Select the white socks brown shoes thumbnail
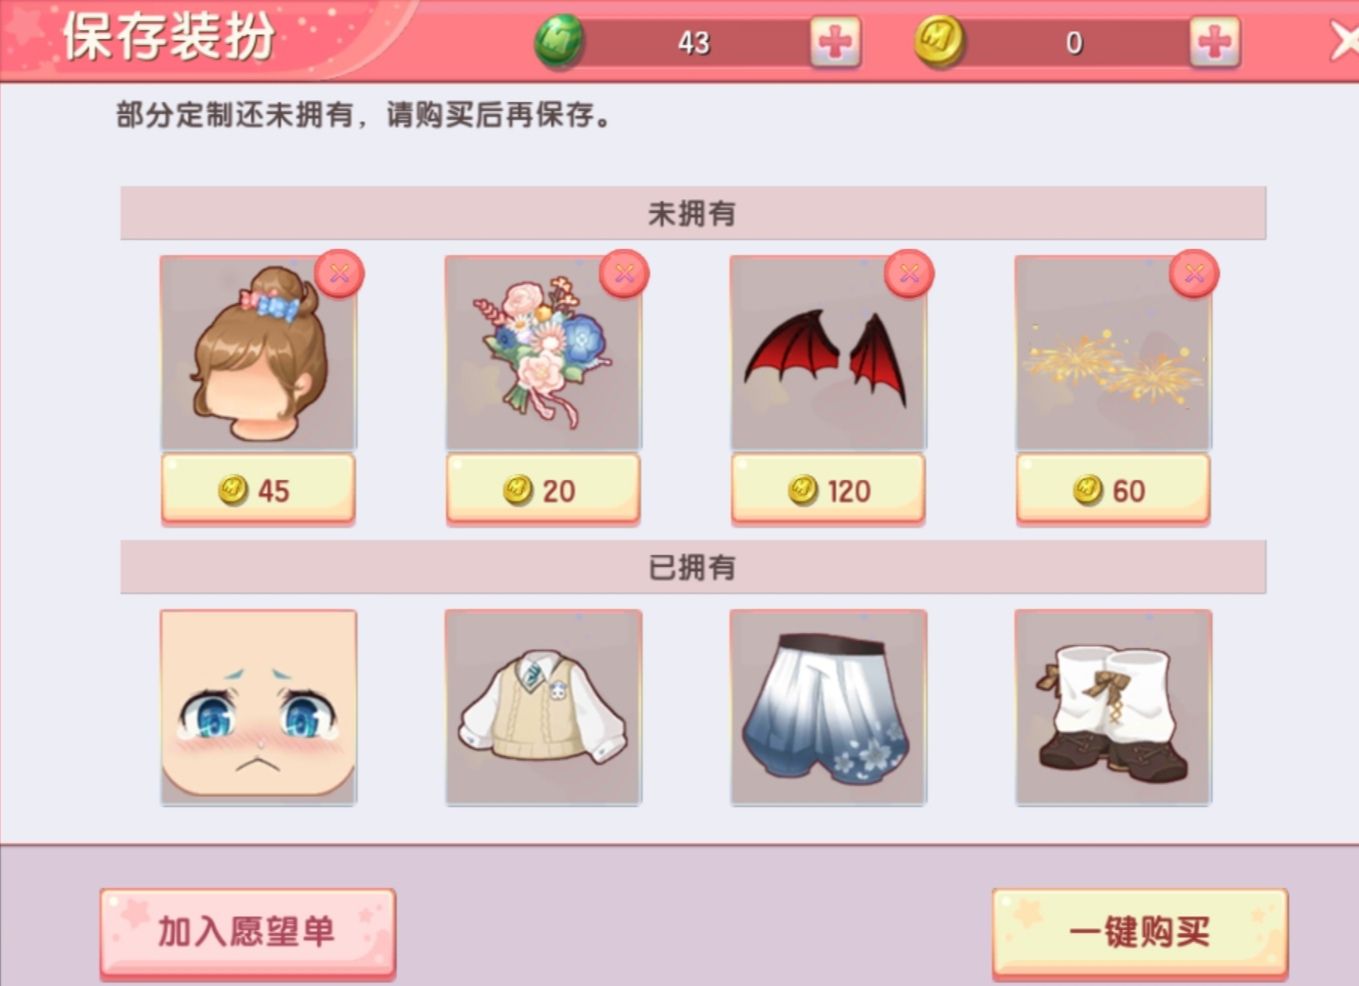1359x986 pixels. pos(1113,707)
